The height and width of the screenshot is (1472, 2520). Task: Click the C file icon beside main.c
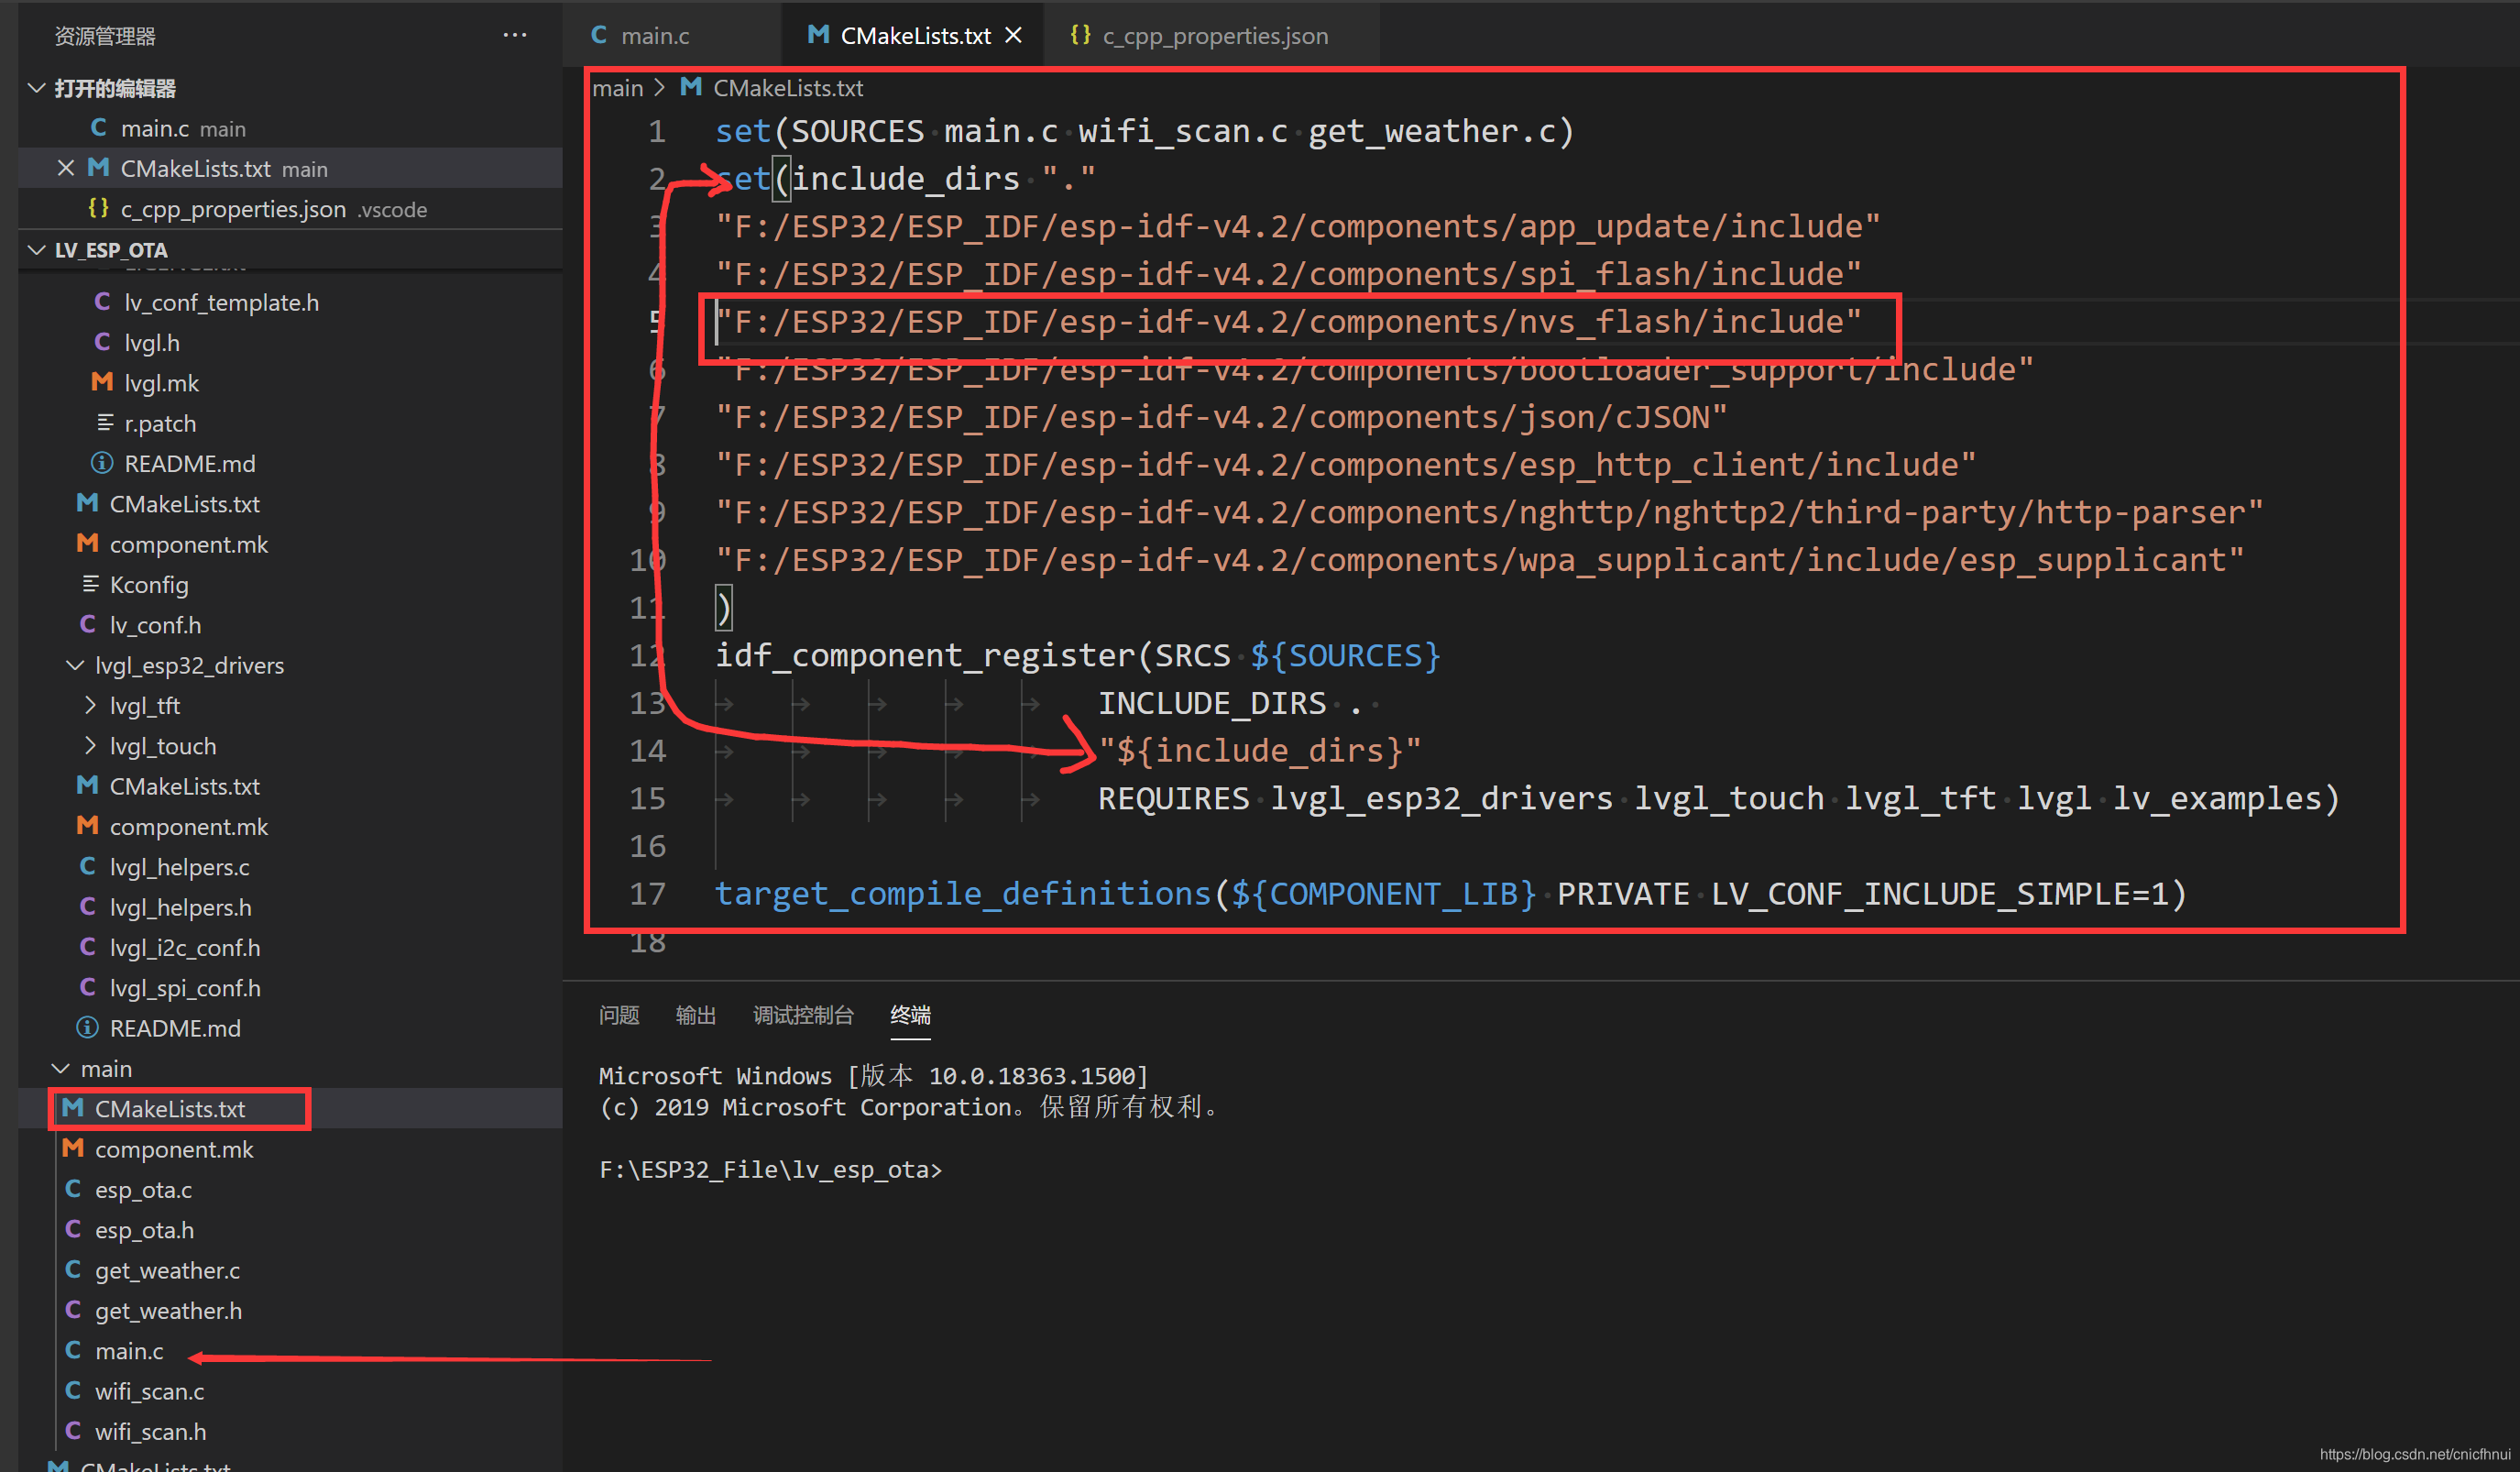click(98, 128)
